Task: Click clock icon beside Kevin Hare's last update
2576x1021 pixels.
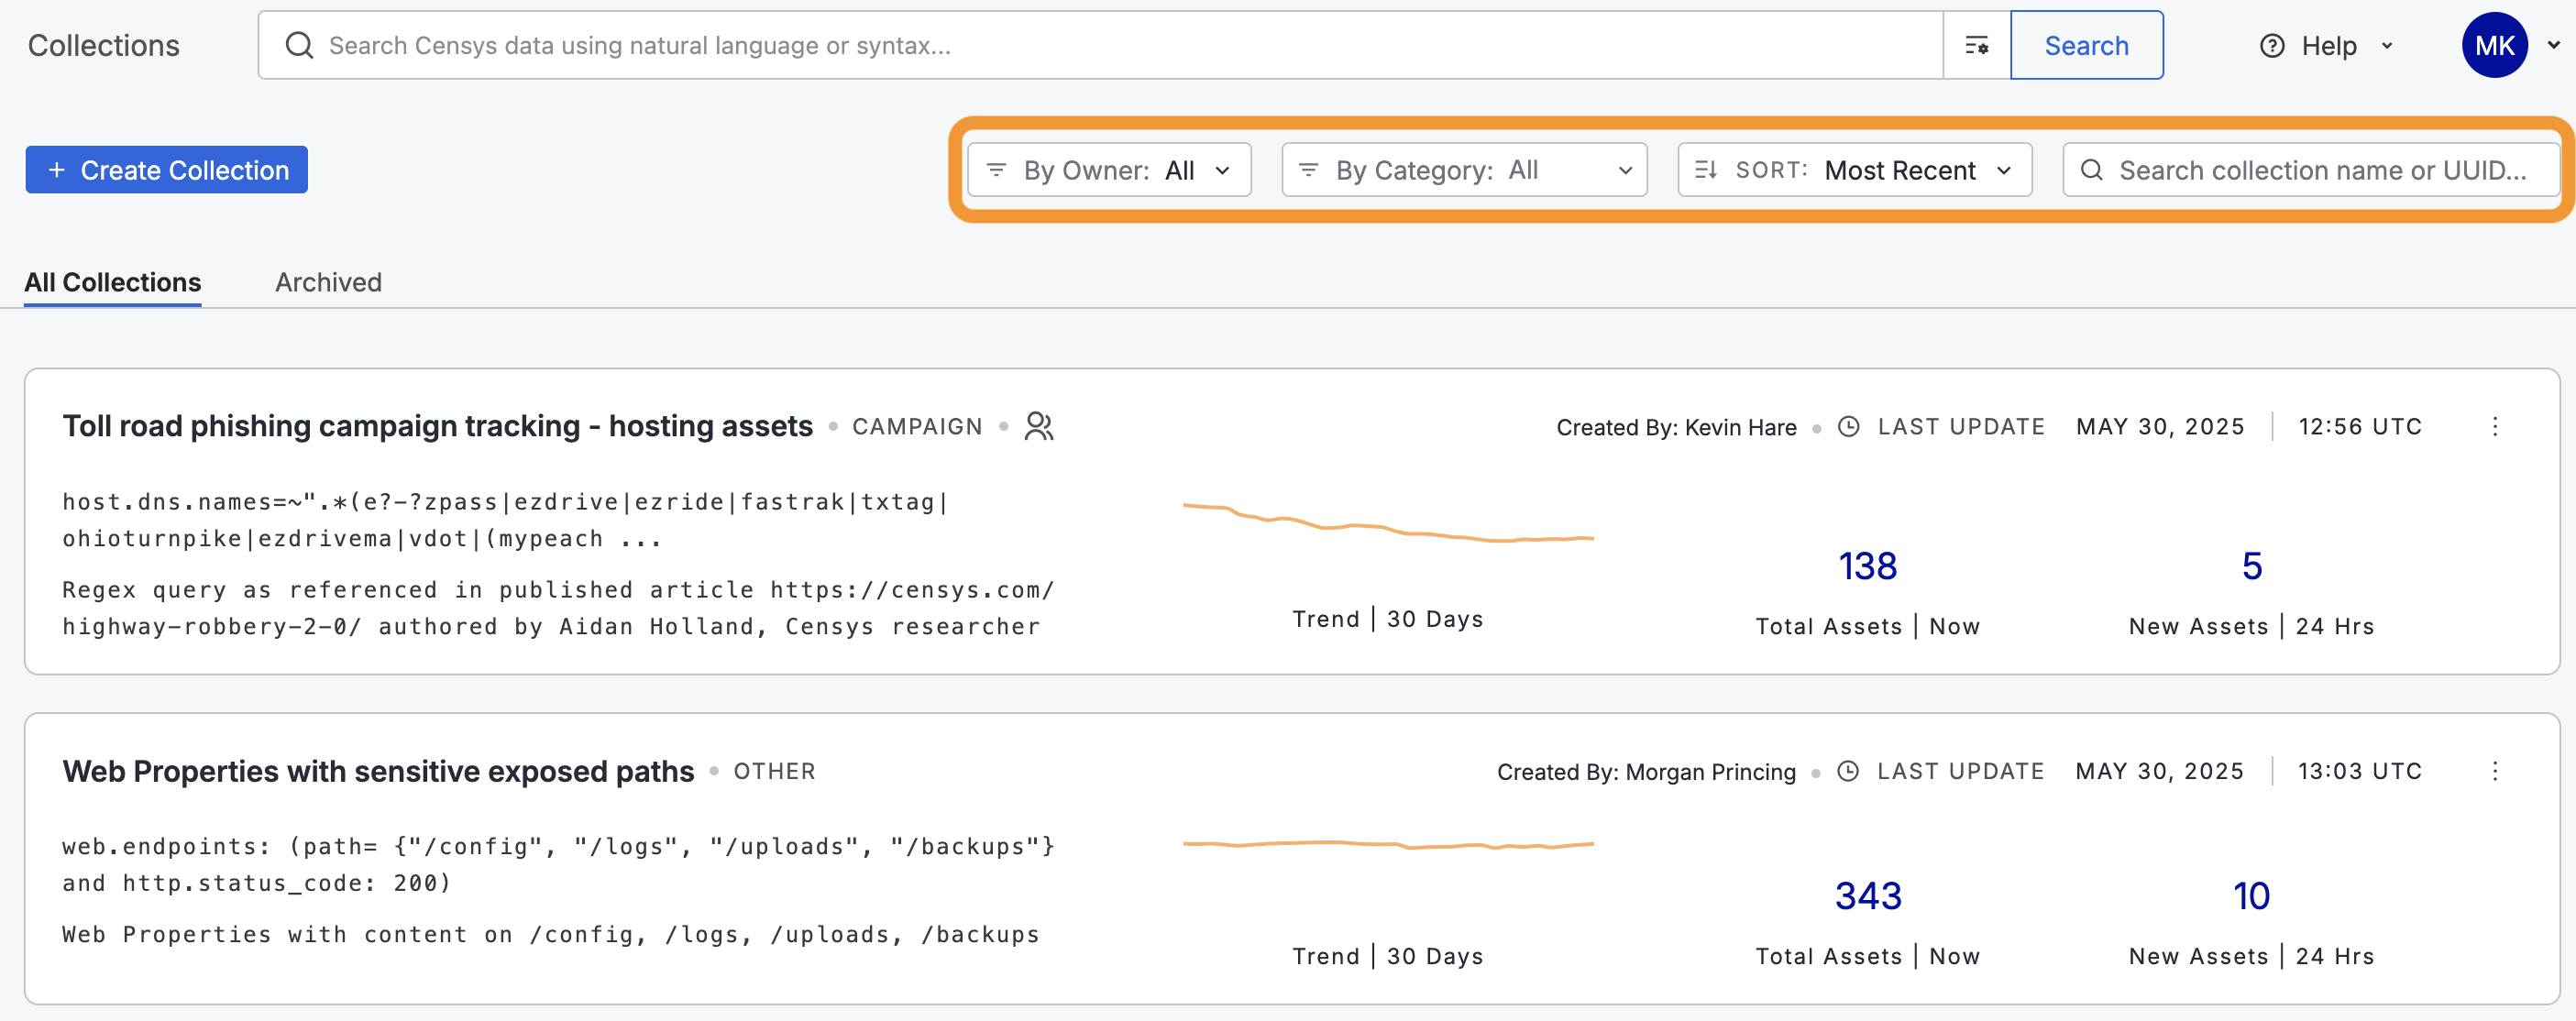Action: click(x=1849, y=427)
